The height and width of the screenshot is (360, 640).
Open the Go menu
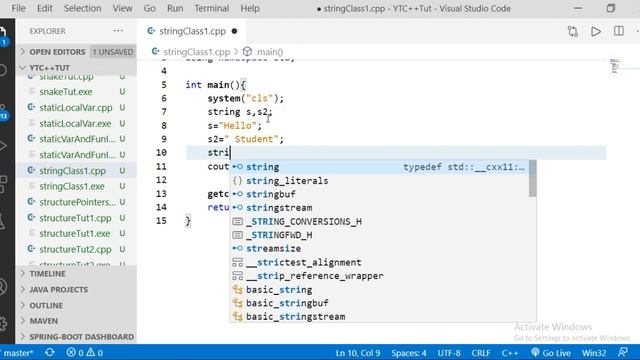[x=149, y=8]
